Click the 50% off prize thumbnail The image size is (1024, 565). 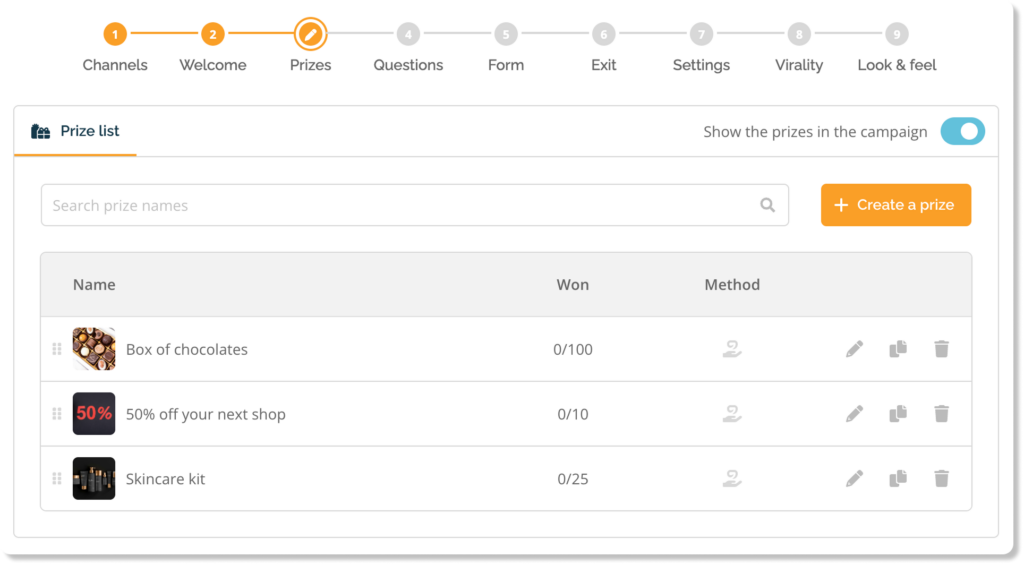[x=94, y=413]
